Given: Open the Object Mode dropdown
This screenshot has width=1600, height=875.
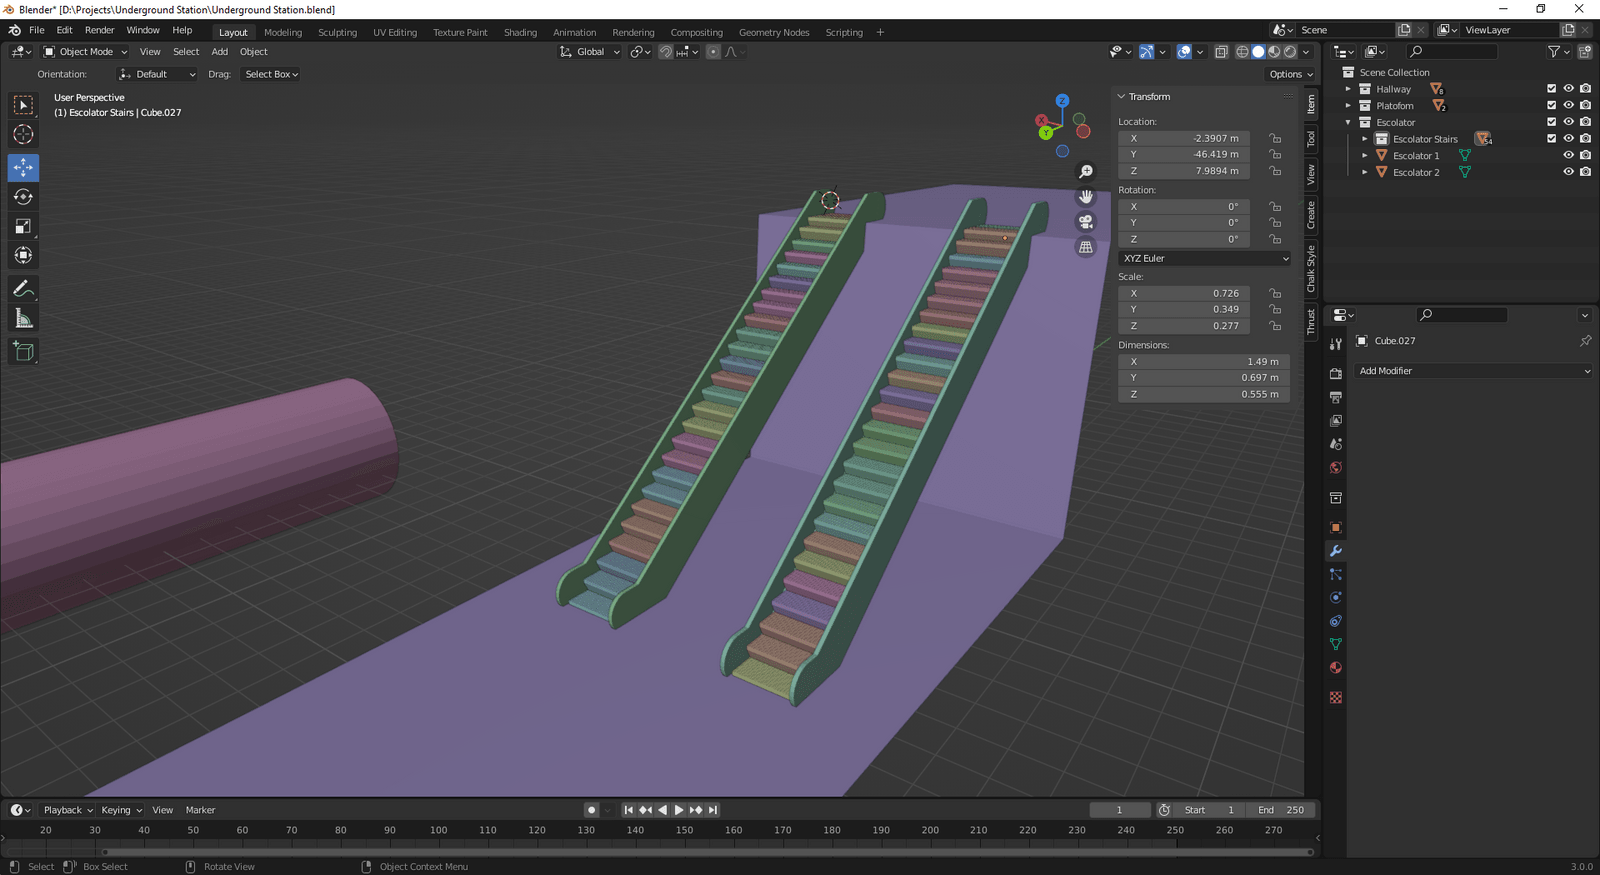Looking at the screenshot, I should 86,52.
